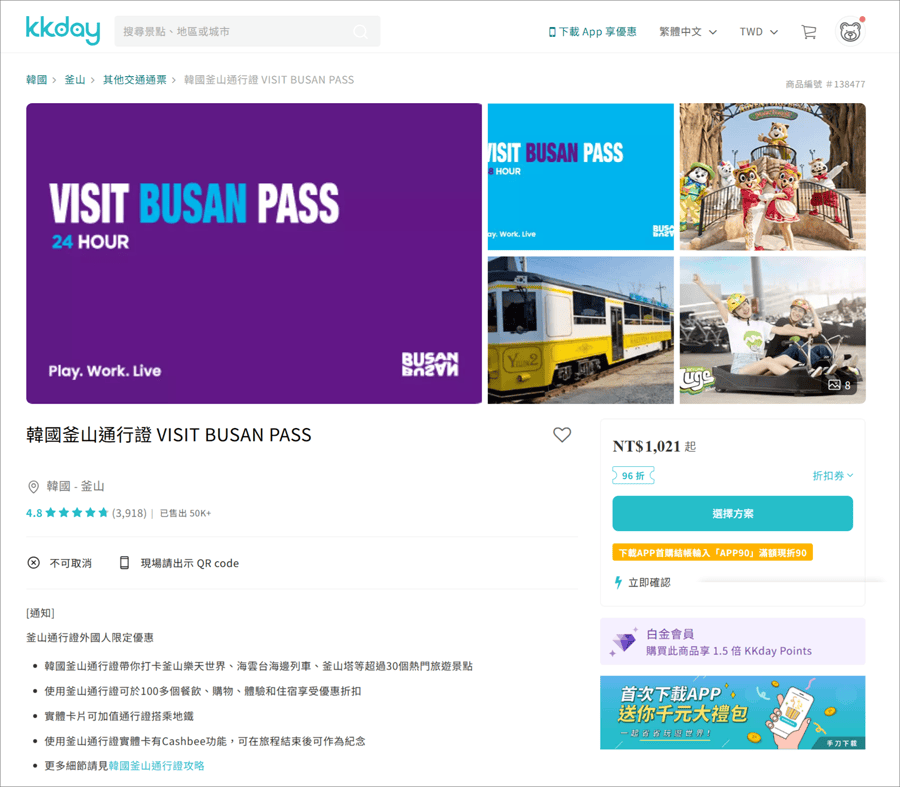Viewport: 900px width, 787px height.
Task: Click the 首次下載APP 送你千元大禮包 banner
Action: coord(732,712)
